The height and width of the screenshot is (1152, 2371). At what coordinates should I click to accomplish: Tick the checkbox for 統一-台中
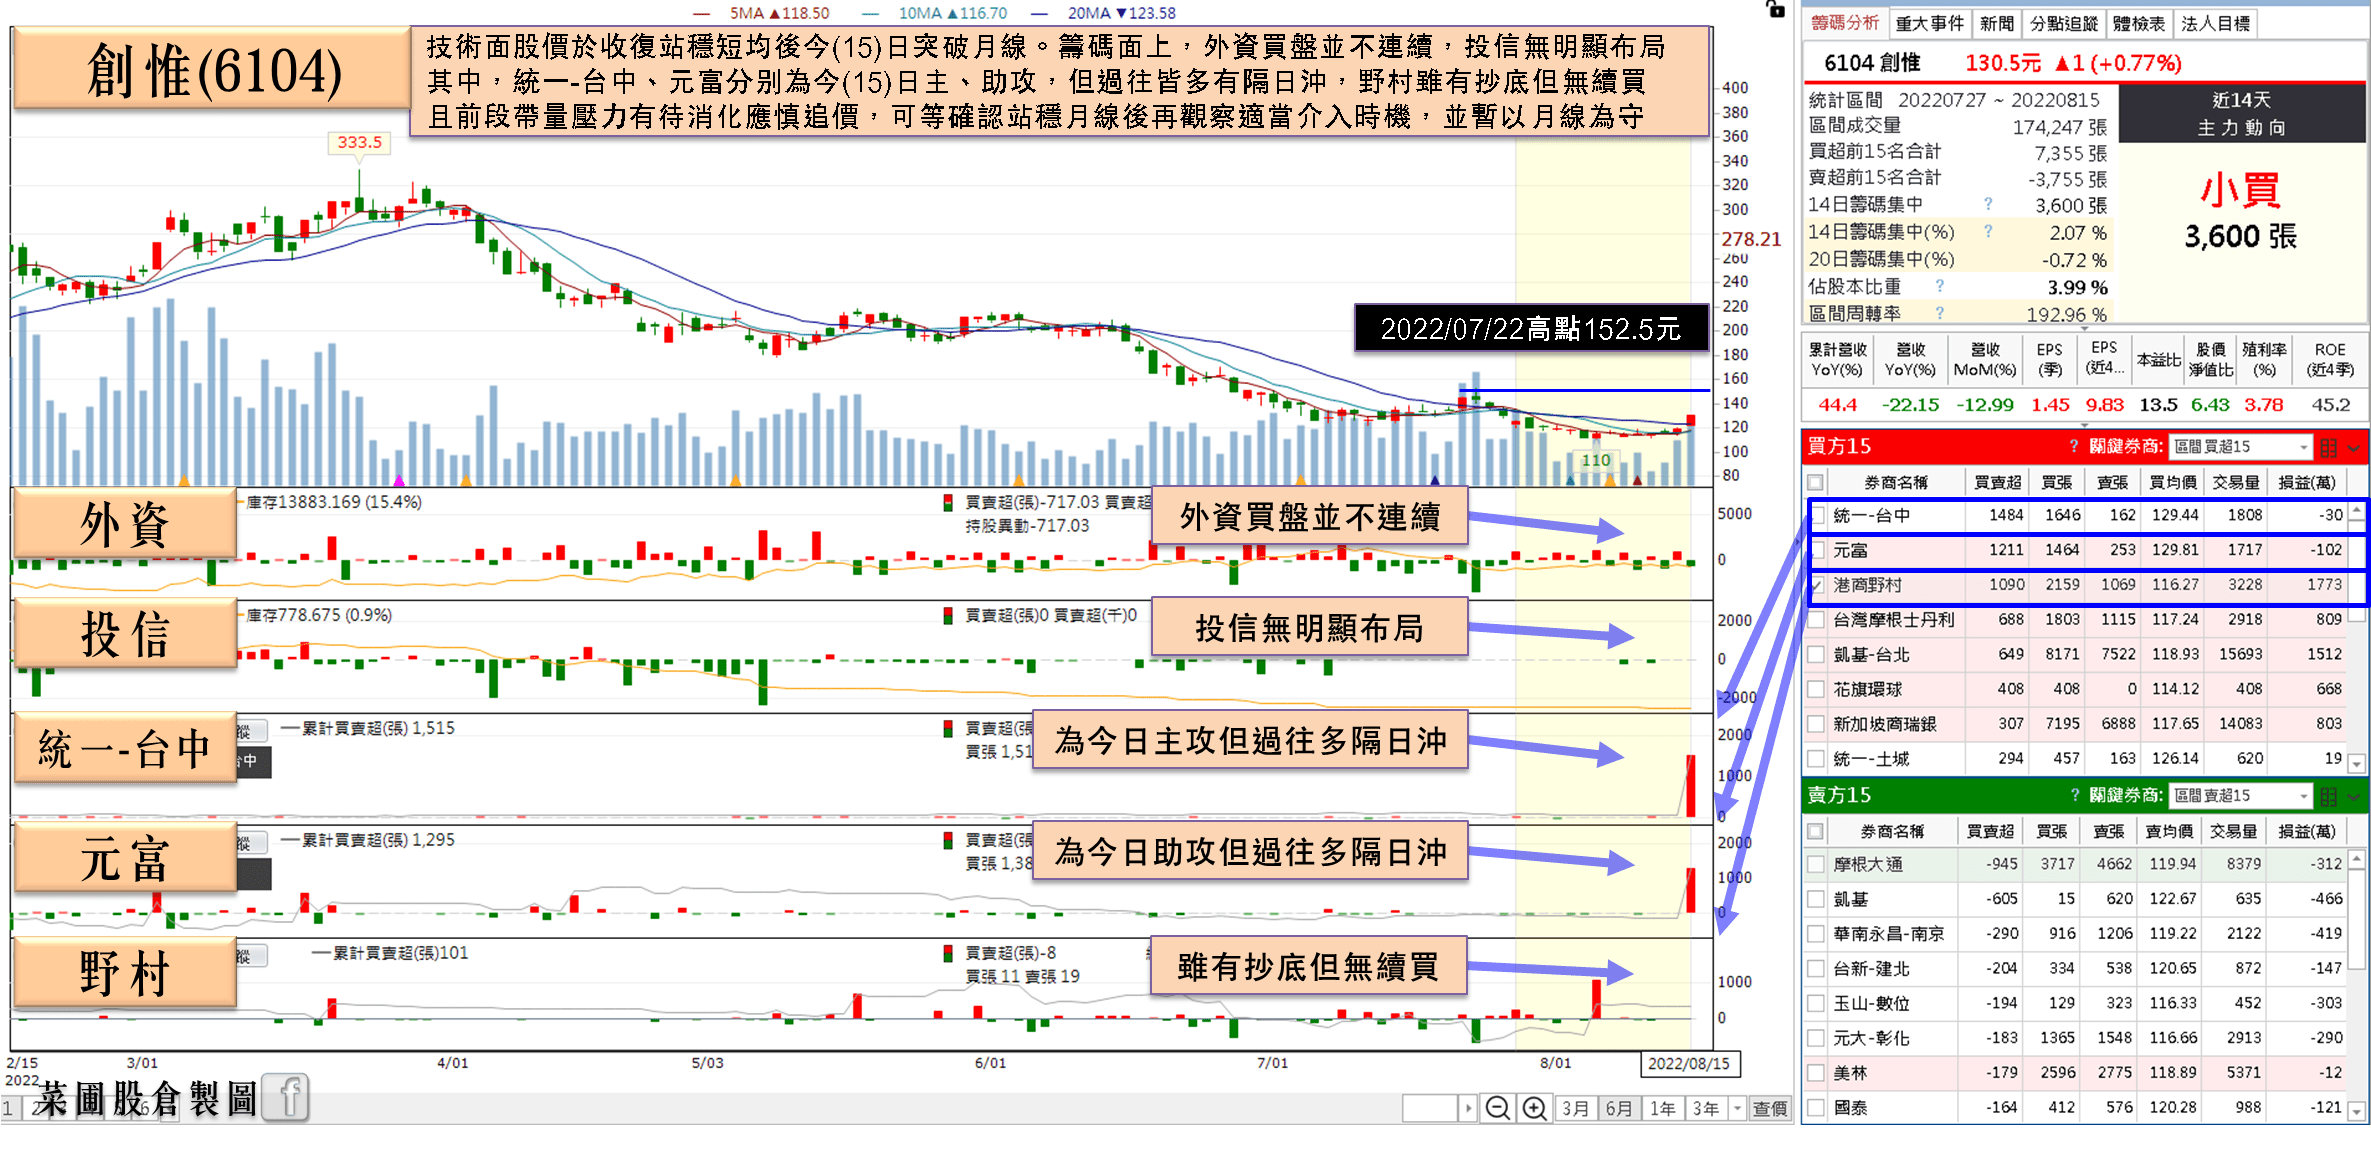tap(1817, 516)
